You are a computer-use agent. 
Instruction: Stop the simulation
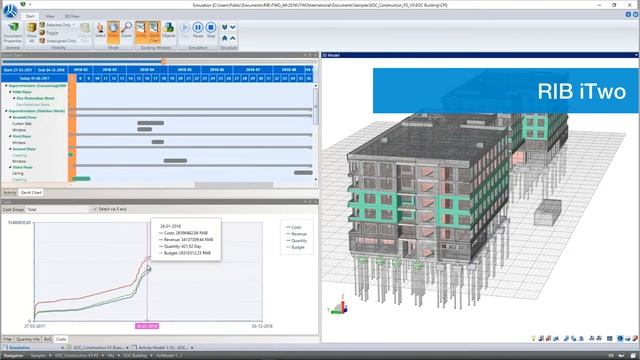tap(211, 30)
